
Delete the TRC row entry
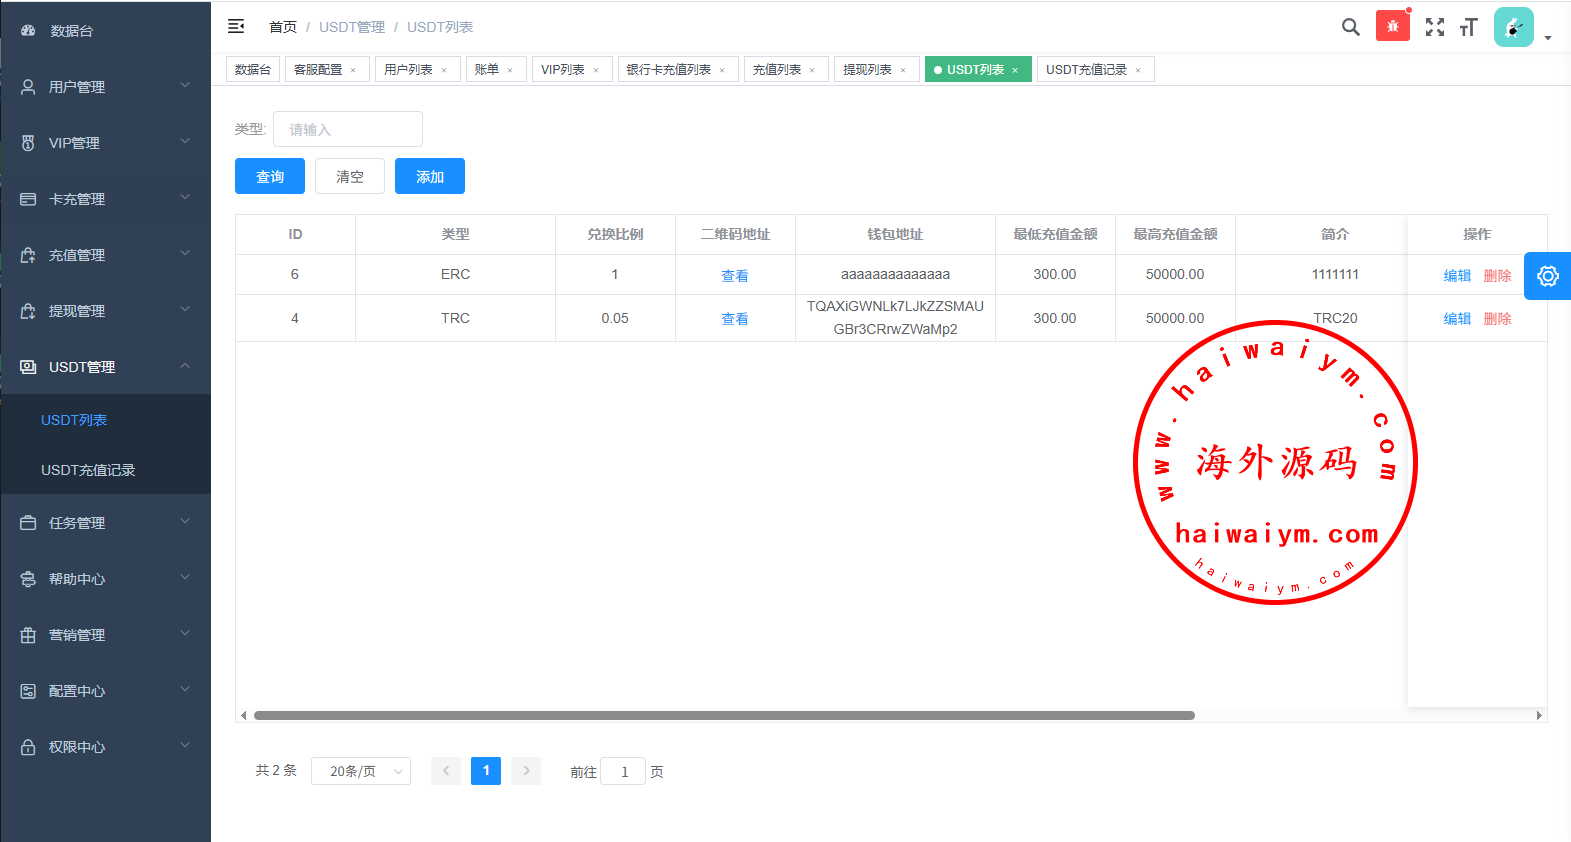1497,318
